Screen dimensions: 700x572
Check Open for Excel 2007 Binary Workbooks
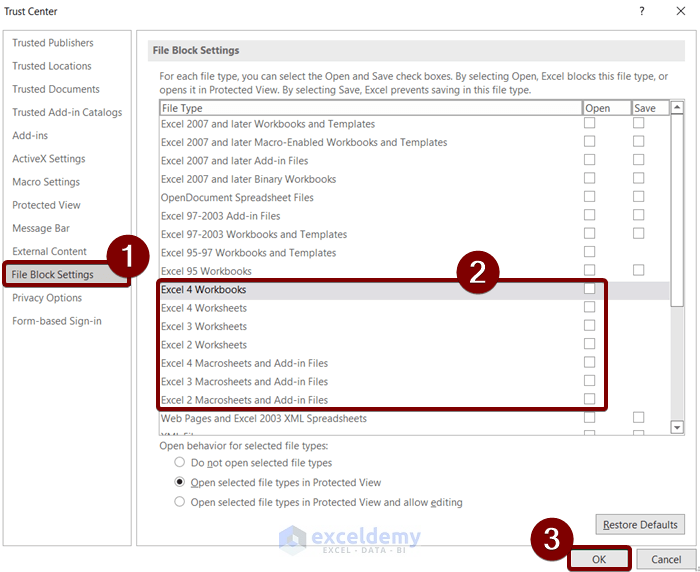click(x=589, y=178)
